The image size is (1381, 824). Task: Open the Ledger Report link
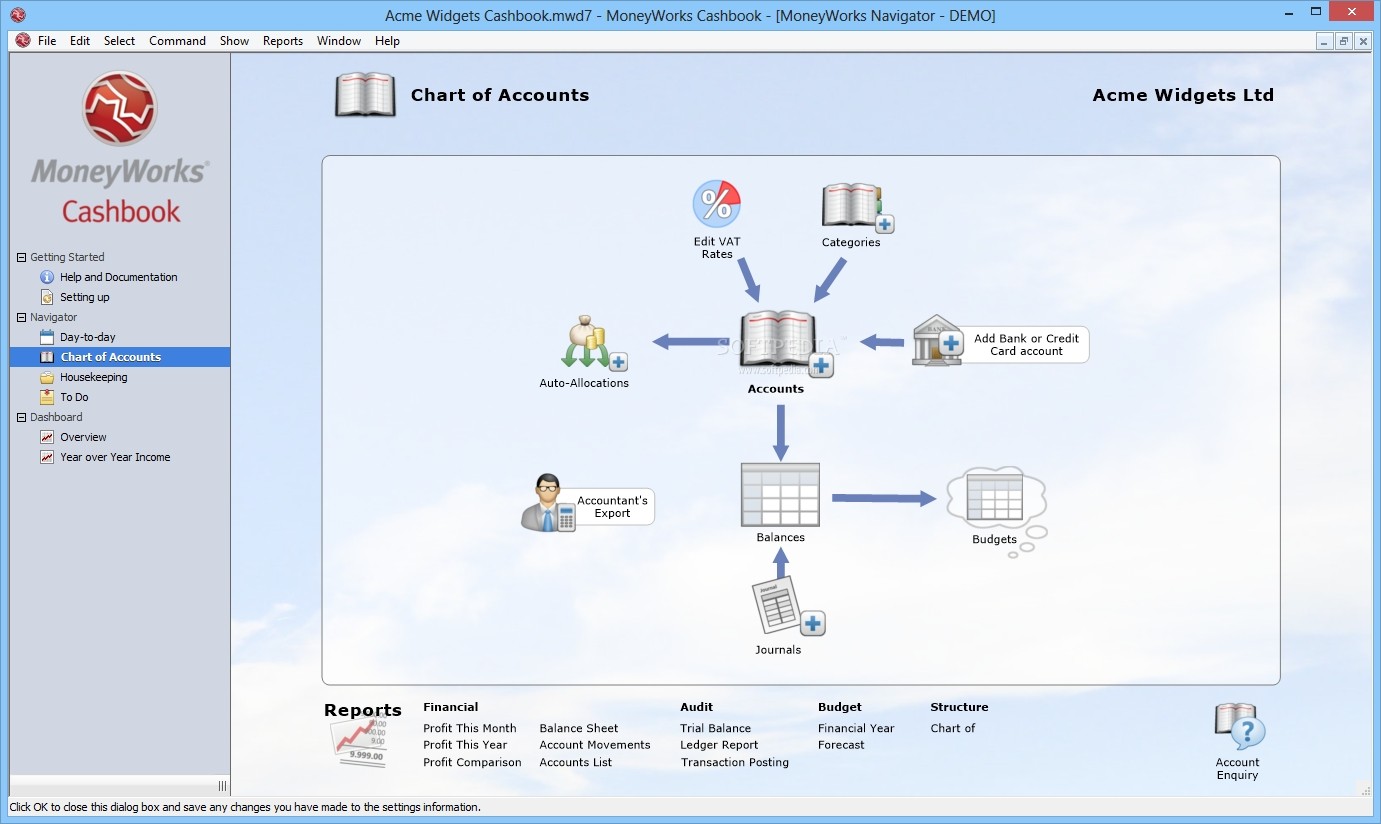pyautogui.click(x=720, y=745)
